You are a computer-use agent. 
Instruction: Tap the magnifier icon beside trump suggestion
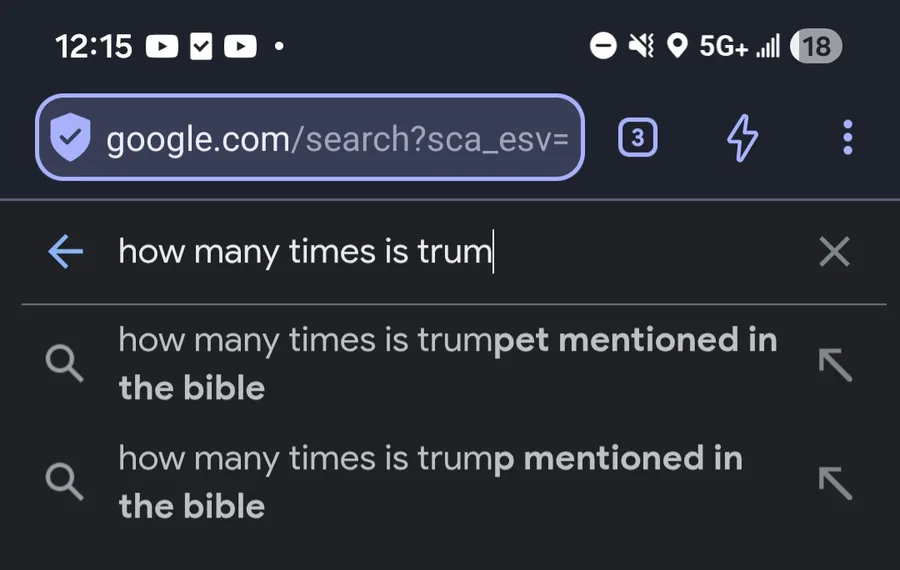tap(65, 482)
